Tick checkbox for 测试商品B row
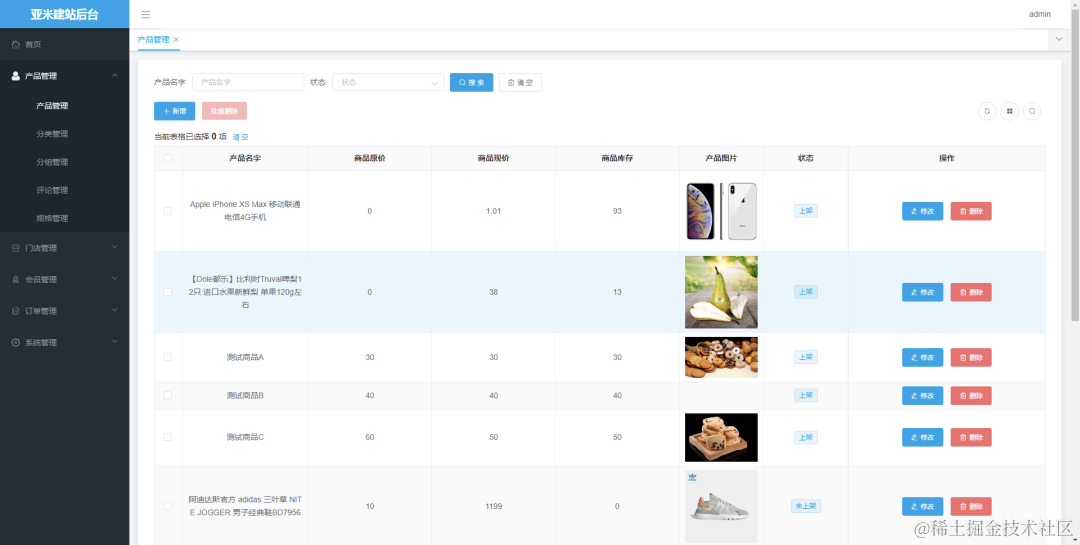The height and width of the screenshot is (545, 1080). click(x=167, y=395)
